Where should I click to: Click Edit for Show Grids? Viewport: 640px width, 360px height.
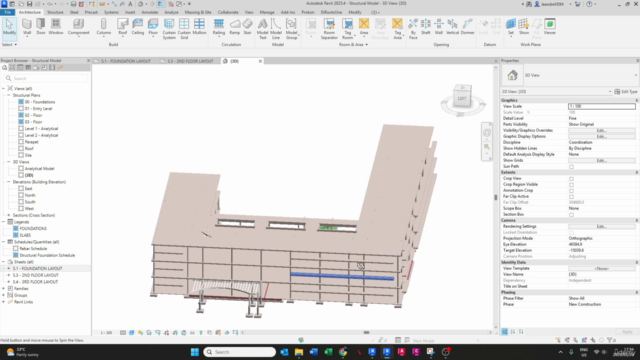point(602,160)
